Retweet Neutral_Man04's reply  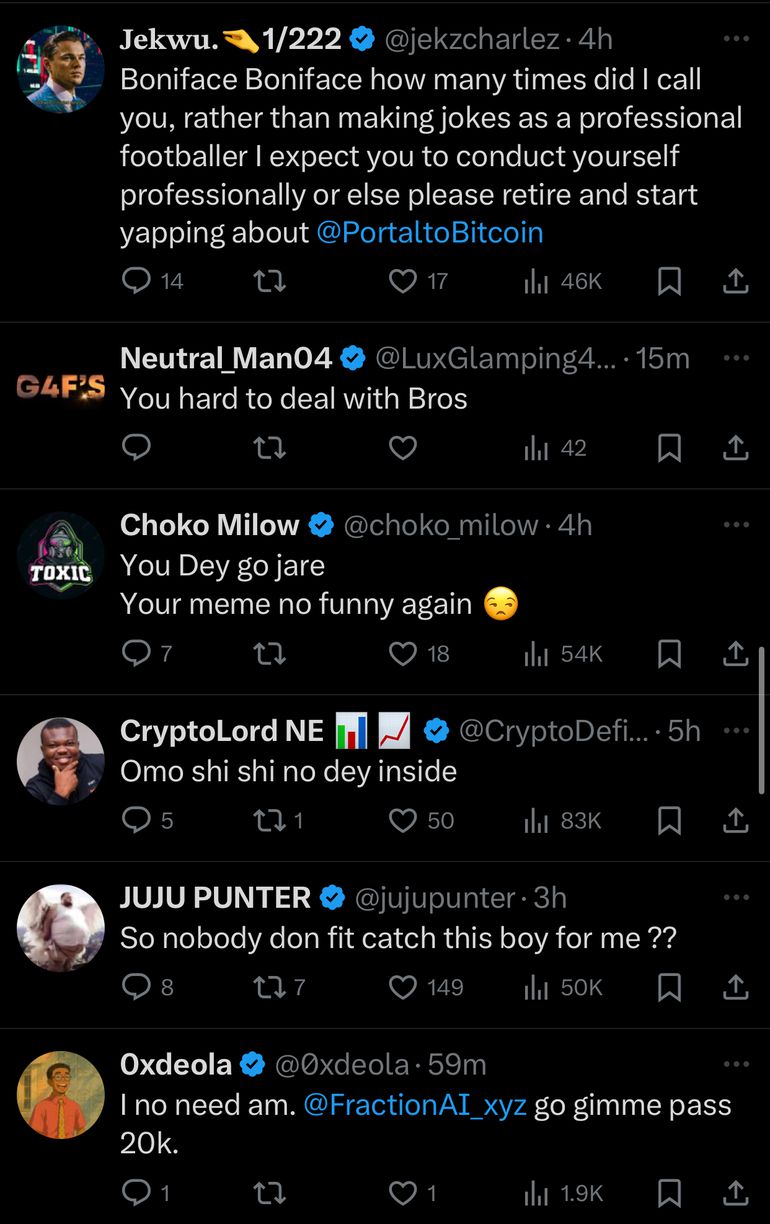(269, 447)
